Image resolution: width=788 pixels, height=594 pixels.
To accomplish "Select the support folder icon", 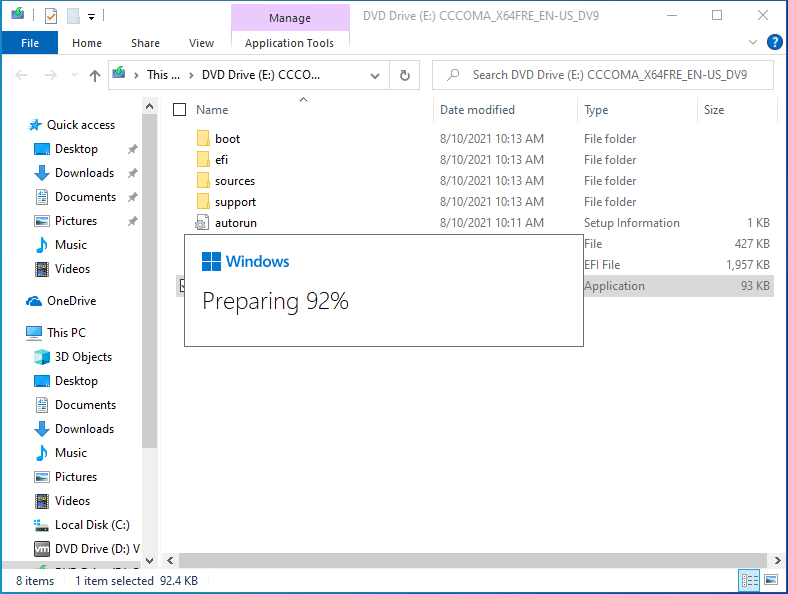I will [x=203, y=202].
